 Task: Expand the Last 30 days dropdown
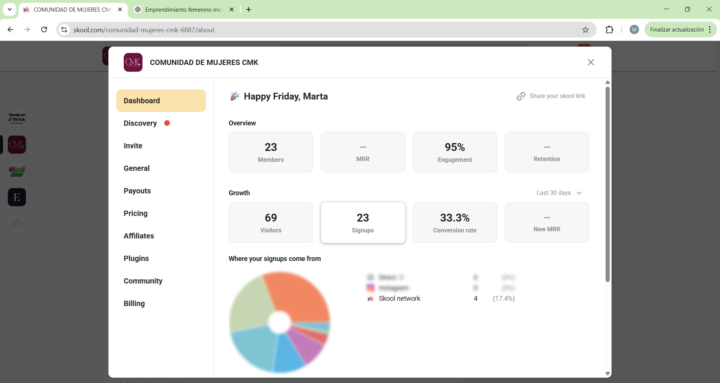coord(559,193)
